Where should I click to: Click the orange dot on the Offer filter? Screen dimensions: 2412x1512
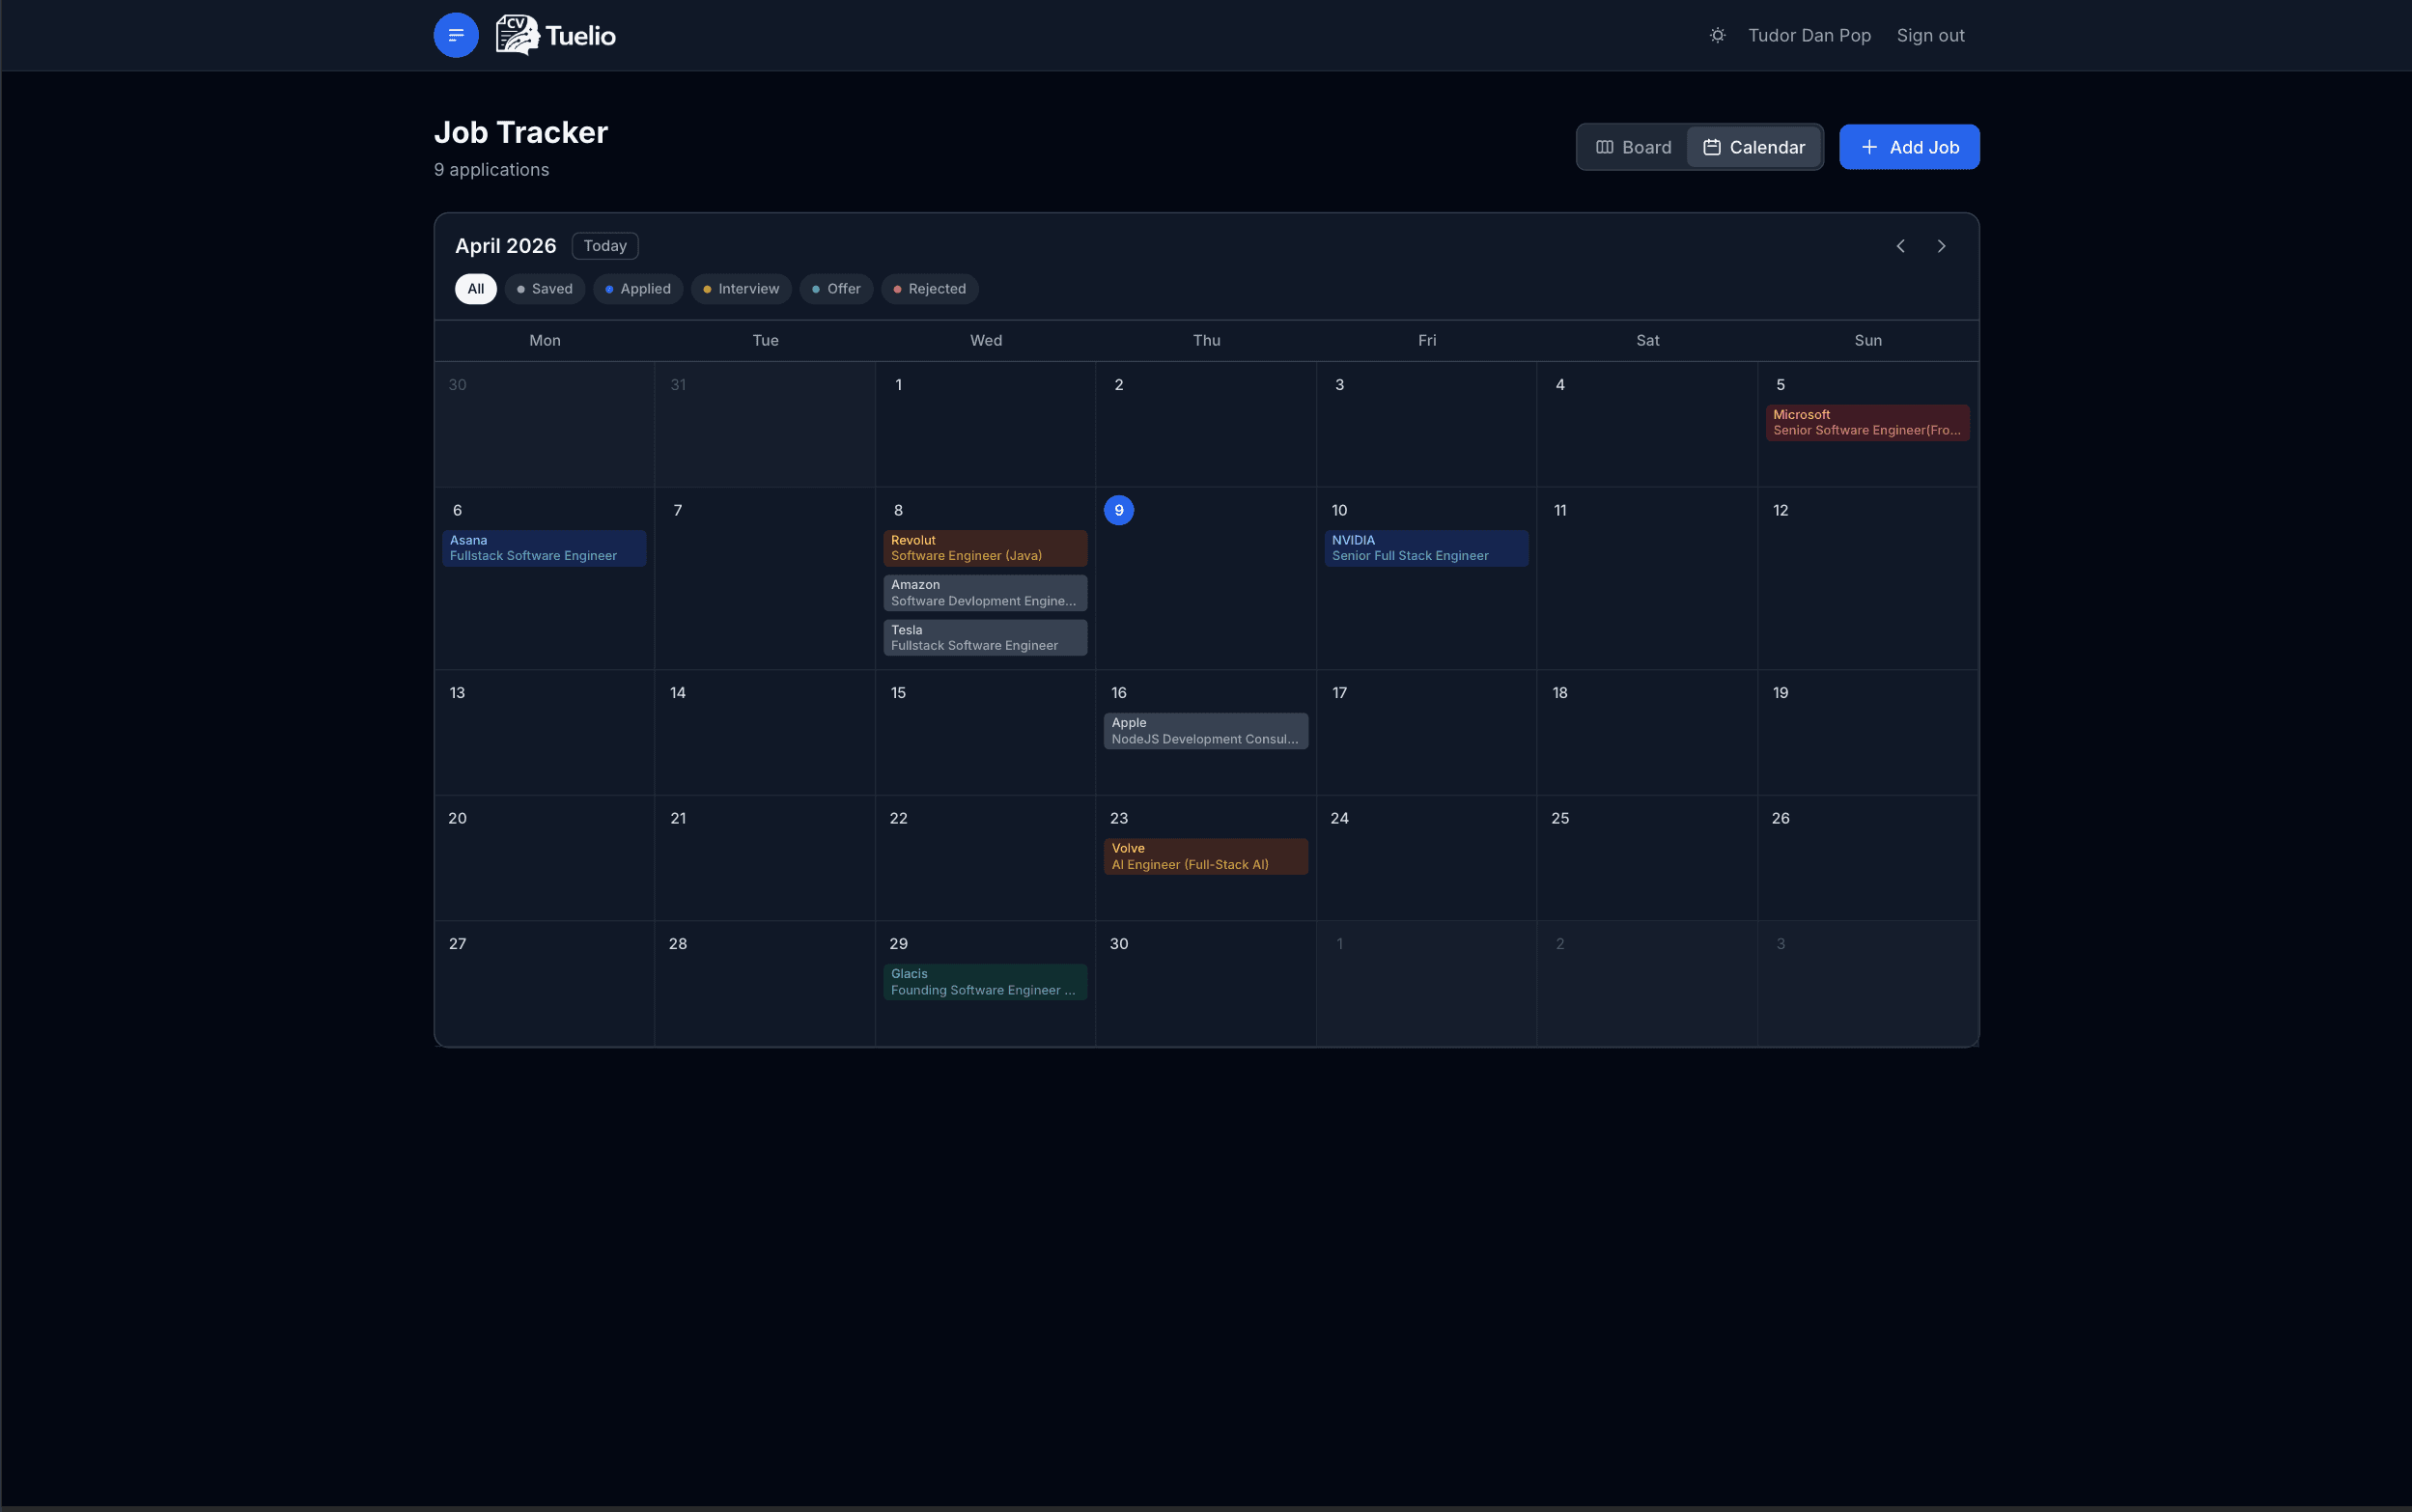(x=818, y=289)
